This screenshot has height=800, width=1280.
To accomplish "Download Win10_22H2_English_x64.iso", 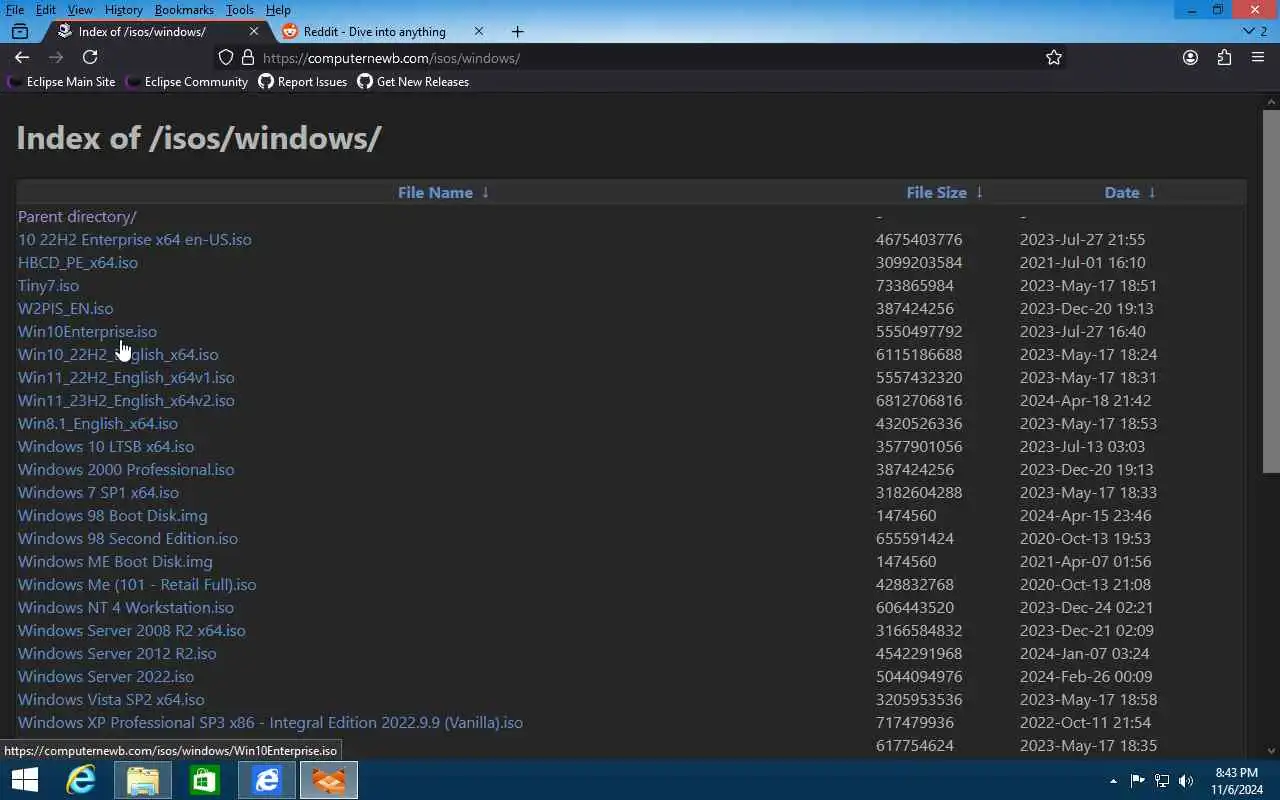I will point(118,354).
